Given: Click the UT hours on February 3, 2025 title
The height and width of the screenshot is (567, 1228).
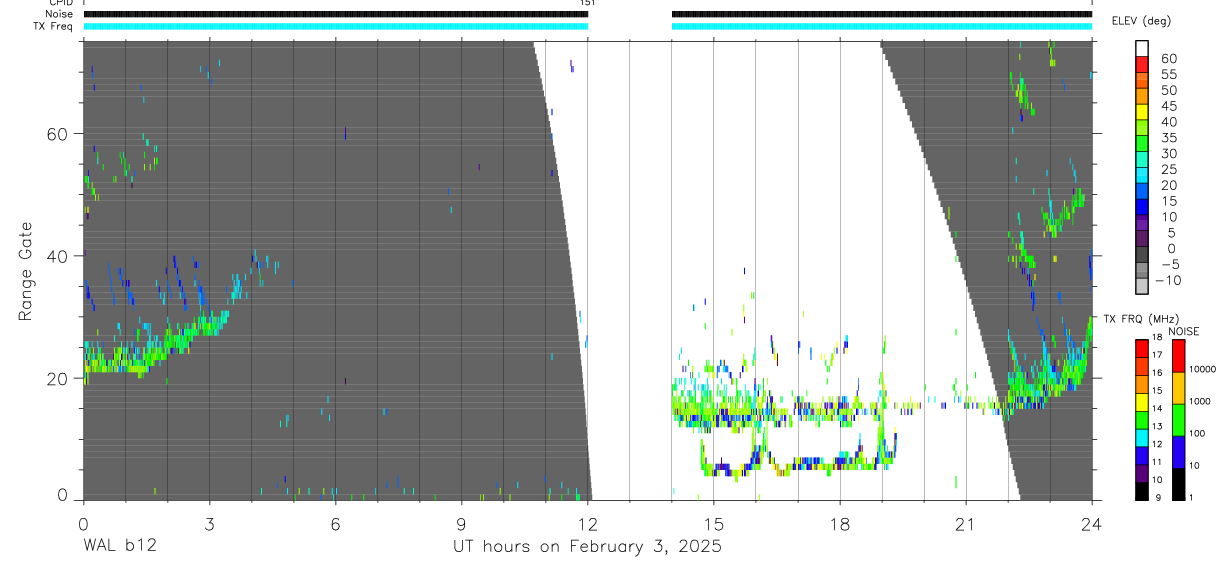Looking at the screenshot, I should [x=588, y=546].
